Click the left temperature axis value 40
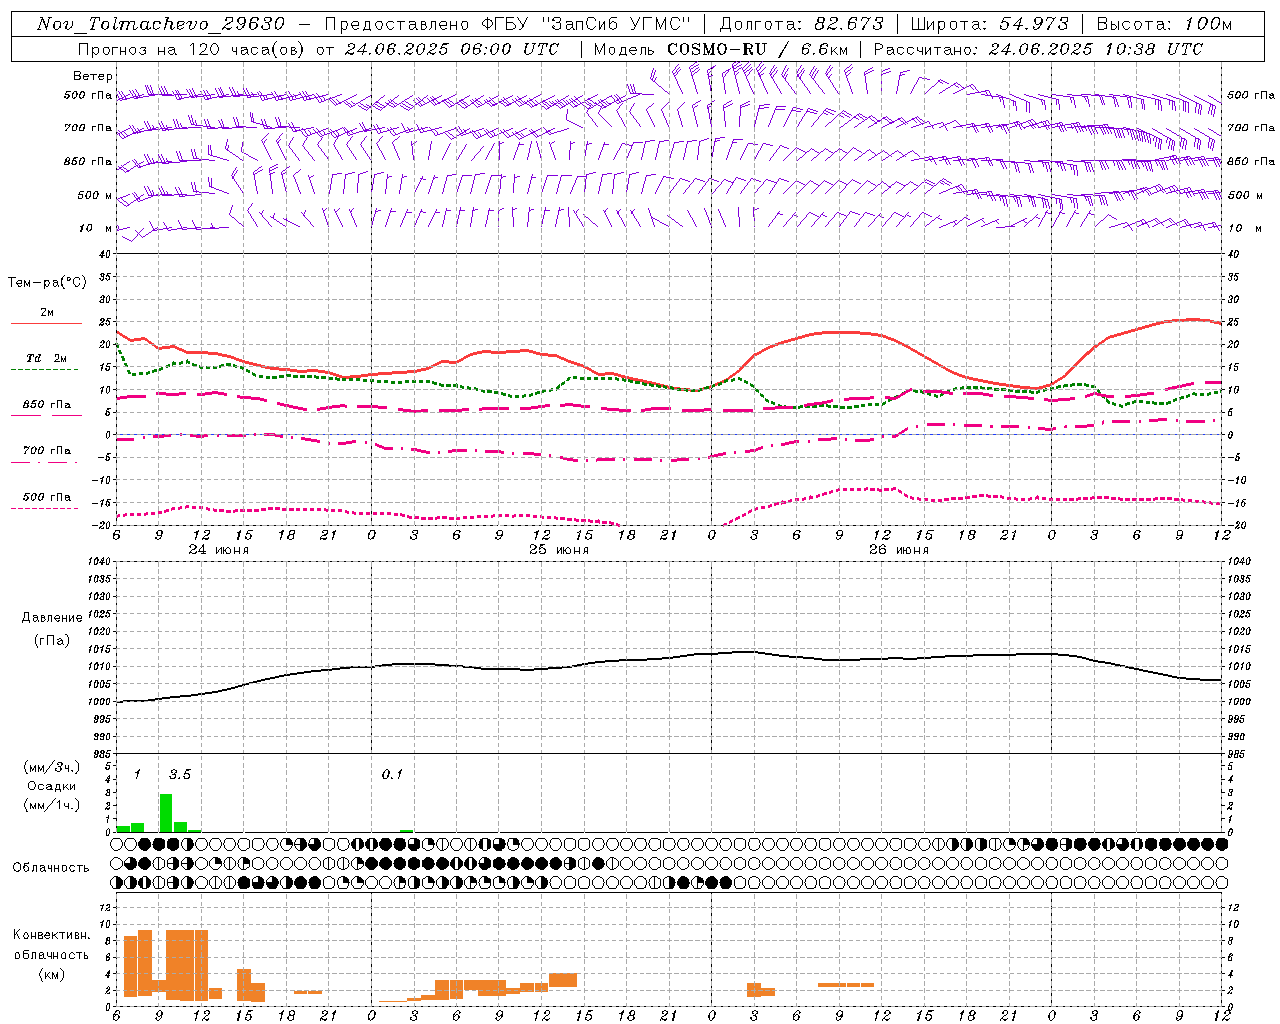 point(105,254)
